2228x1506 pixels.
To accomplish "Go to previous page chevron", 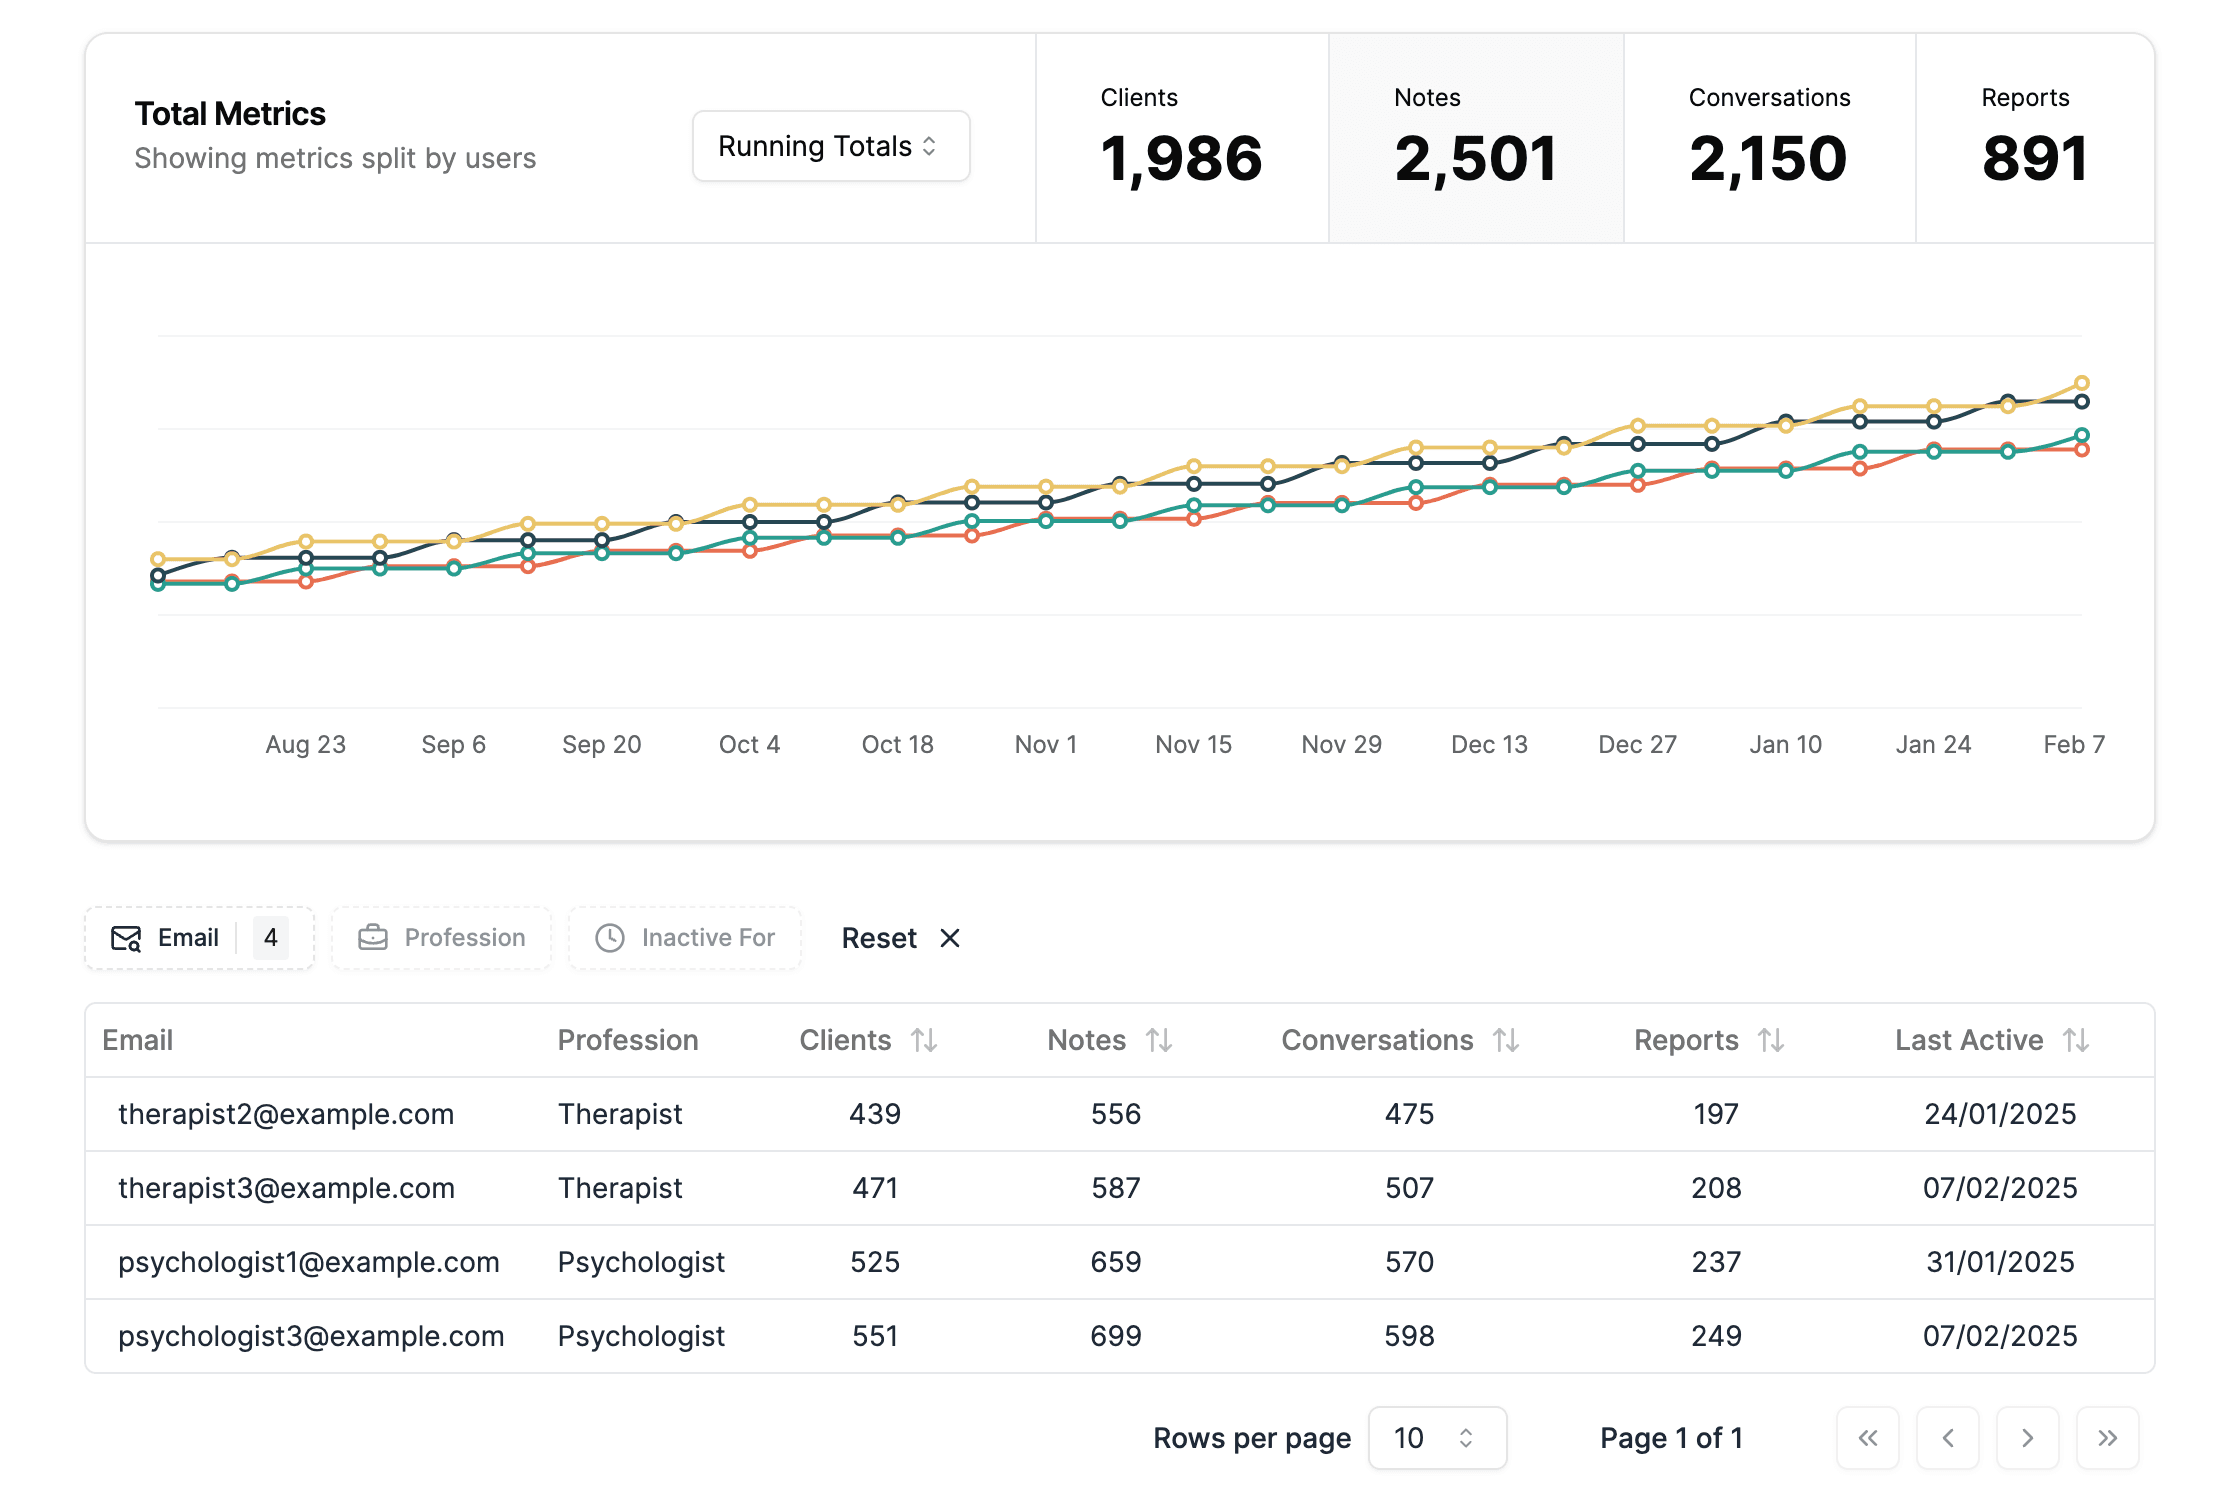I will click(1947, 1438).
